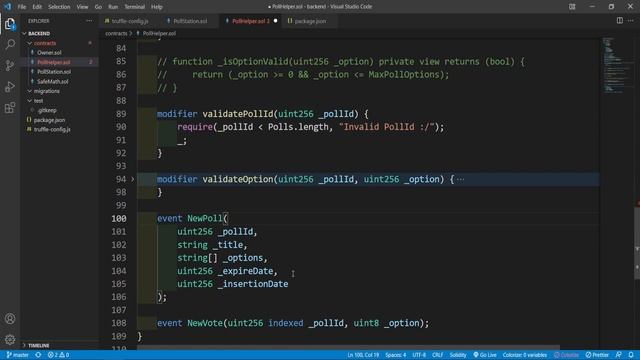Click the contracts breadcrumb segment

point(116,33)
